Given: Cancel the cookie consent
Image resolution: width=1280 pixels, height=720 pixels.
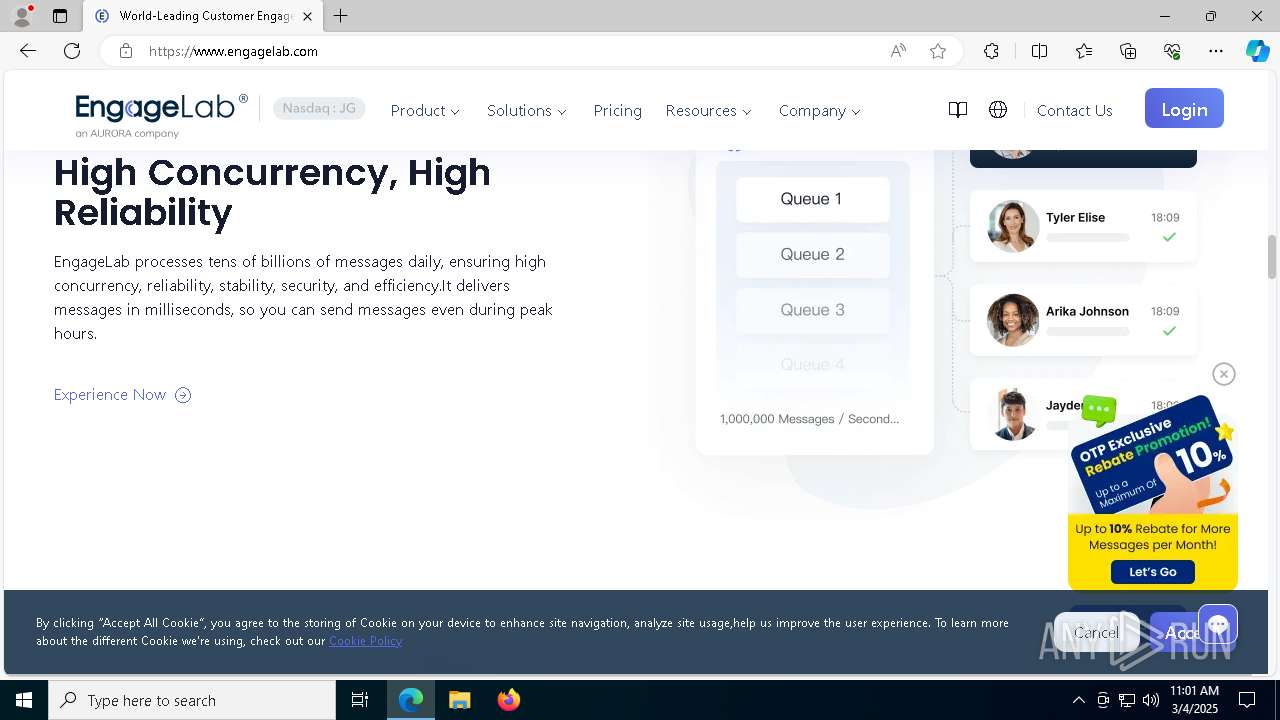Looking at the screenshot, I should (x=1097, y=632).
